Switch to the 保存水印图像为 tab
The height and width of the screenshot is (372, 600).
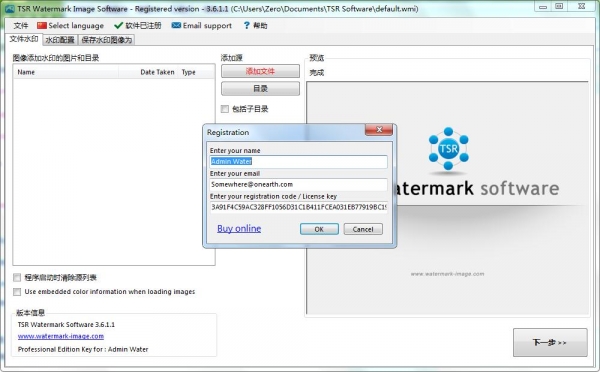pos(106,40)
